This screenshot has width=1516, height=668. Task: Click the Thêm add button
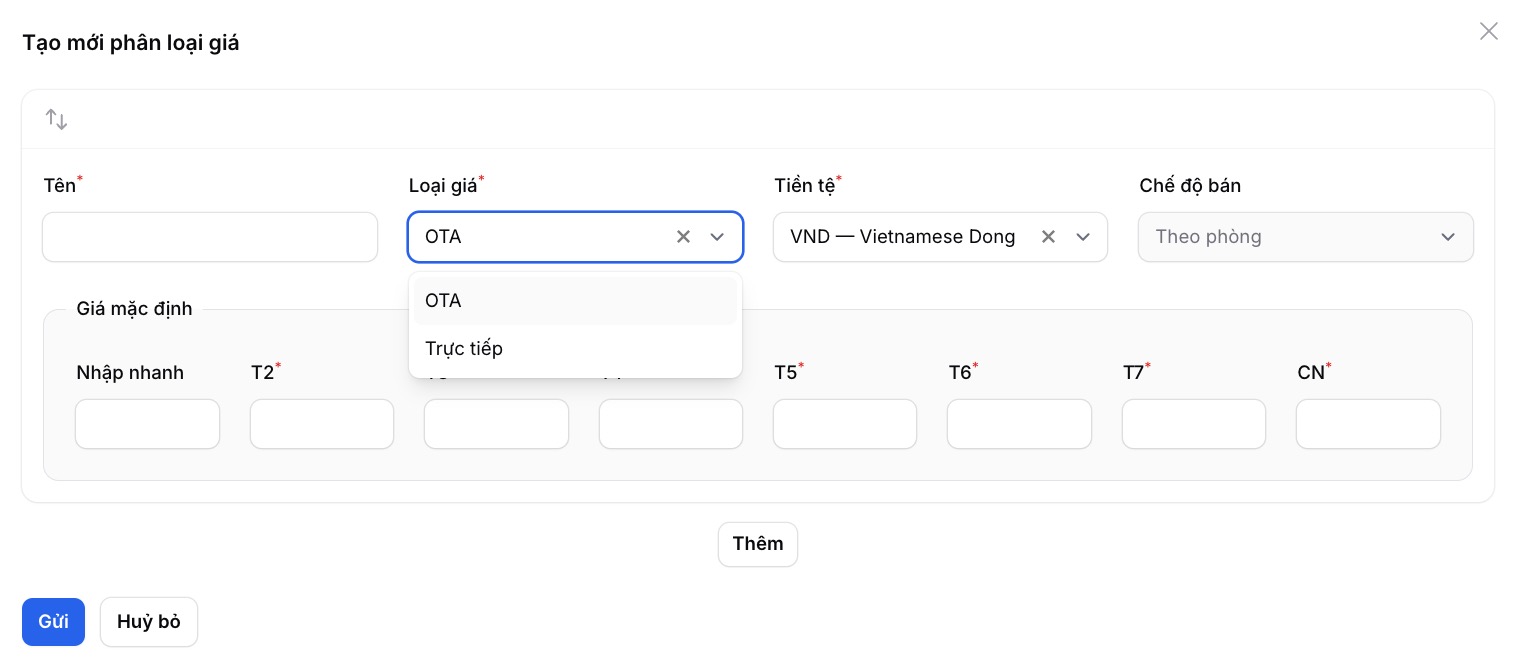click(757, 544)
